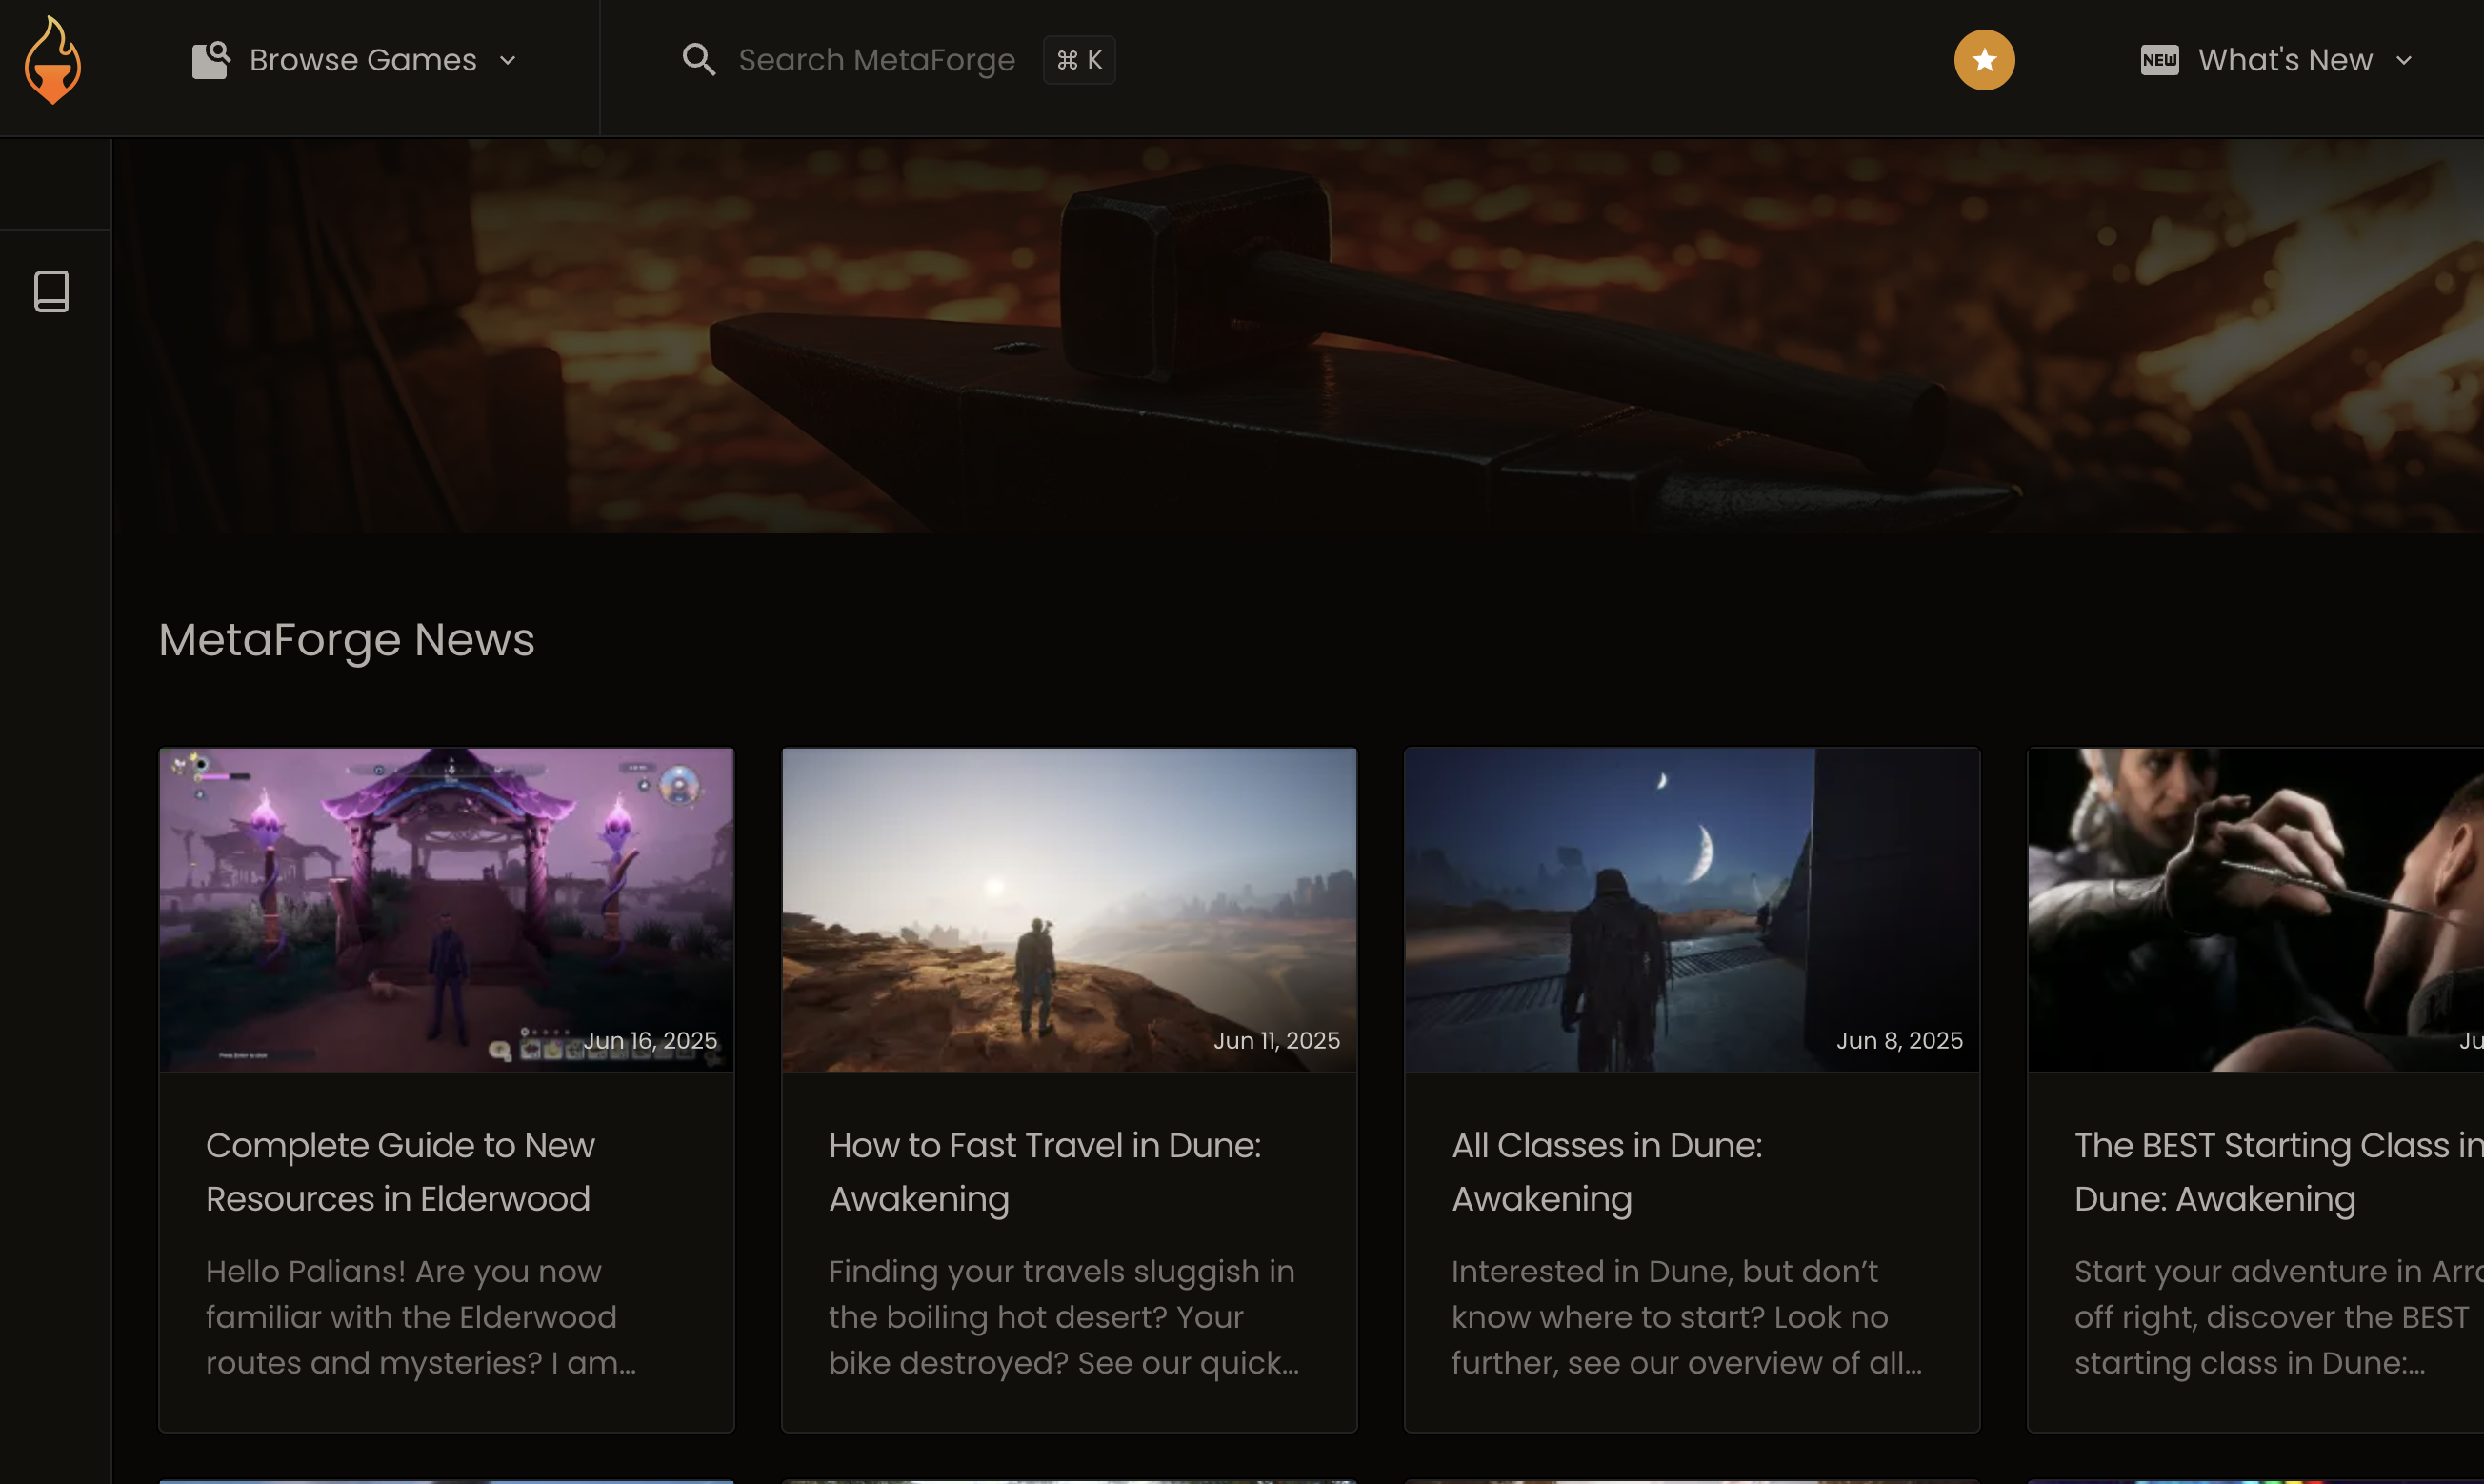Expand the Browse Games chevron
The height and width of the screenshot is (1484, 2484).
pyautogui.click(x=508, y=61)
